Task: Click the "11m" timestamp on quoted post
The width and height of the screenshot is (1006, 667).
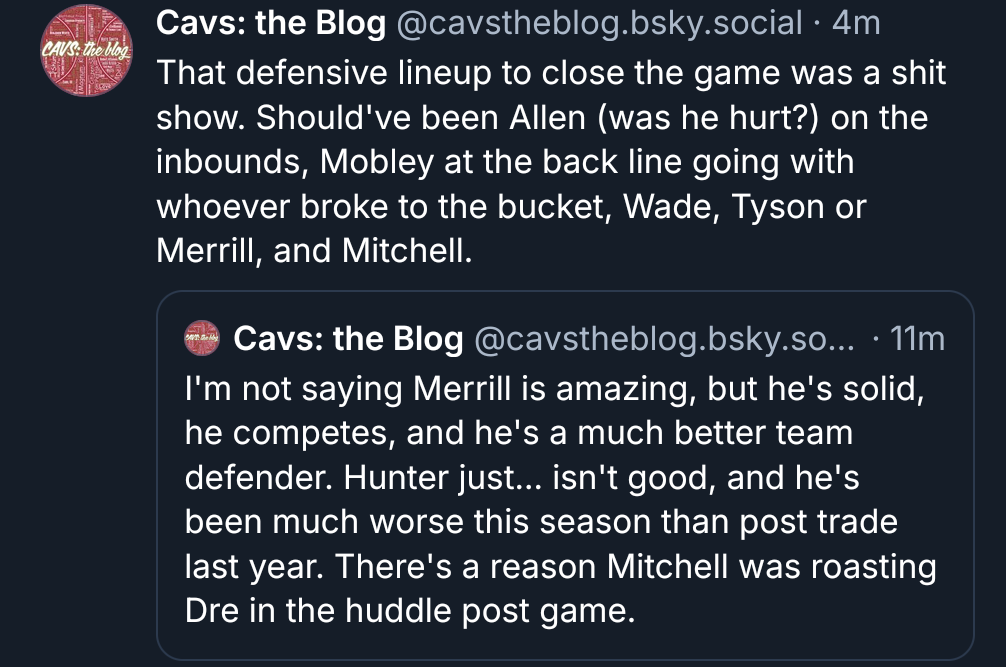Action: [916, 339]
